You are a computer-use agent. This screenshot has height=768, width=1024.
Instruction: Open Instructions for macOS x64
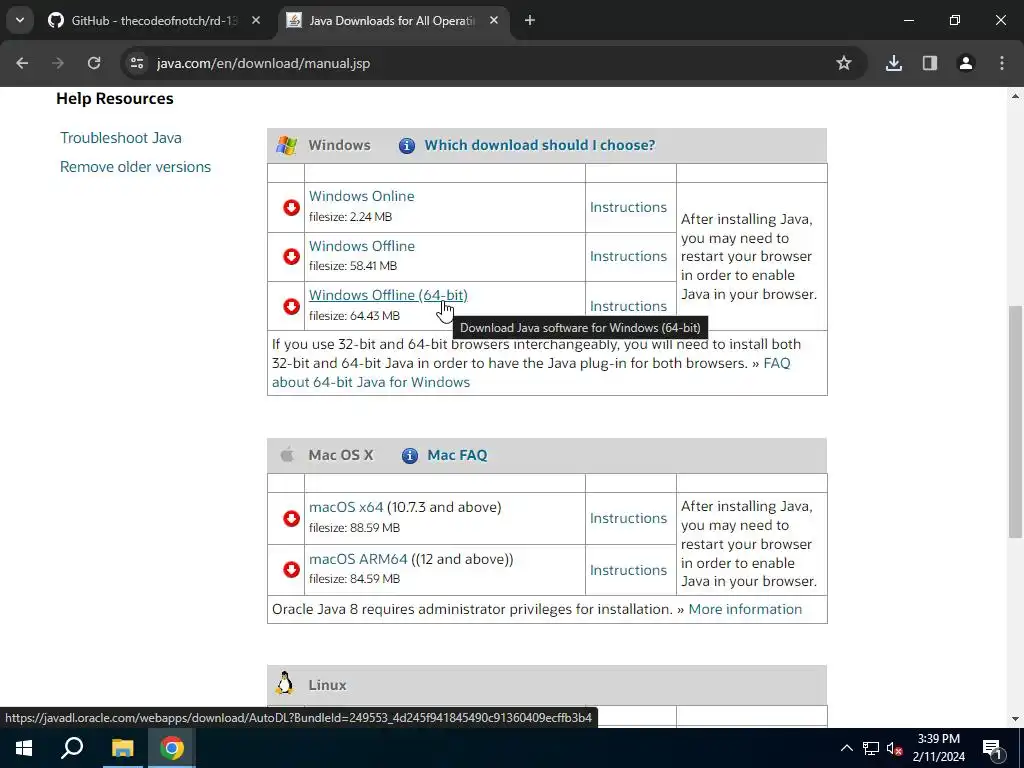628,519
